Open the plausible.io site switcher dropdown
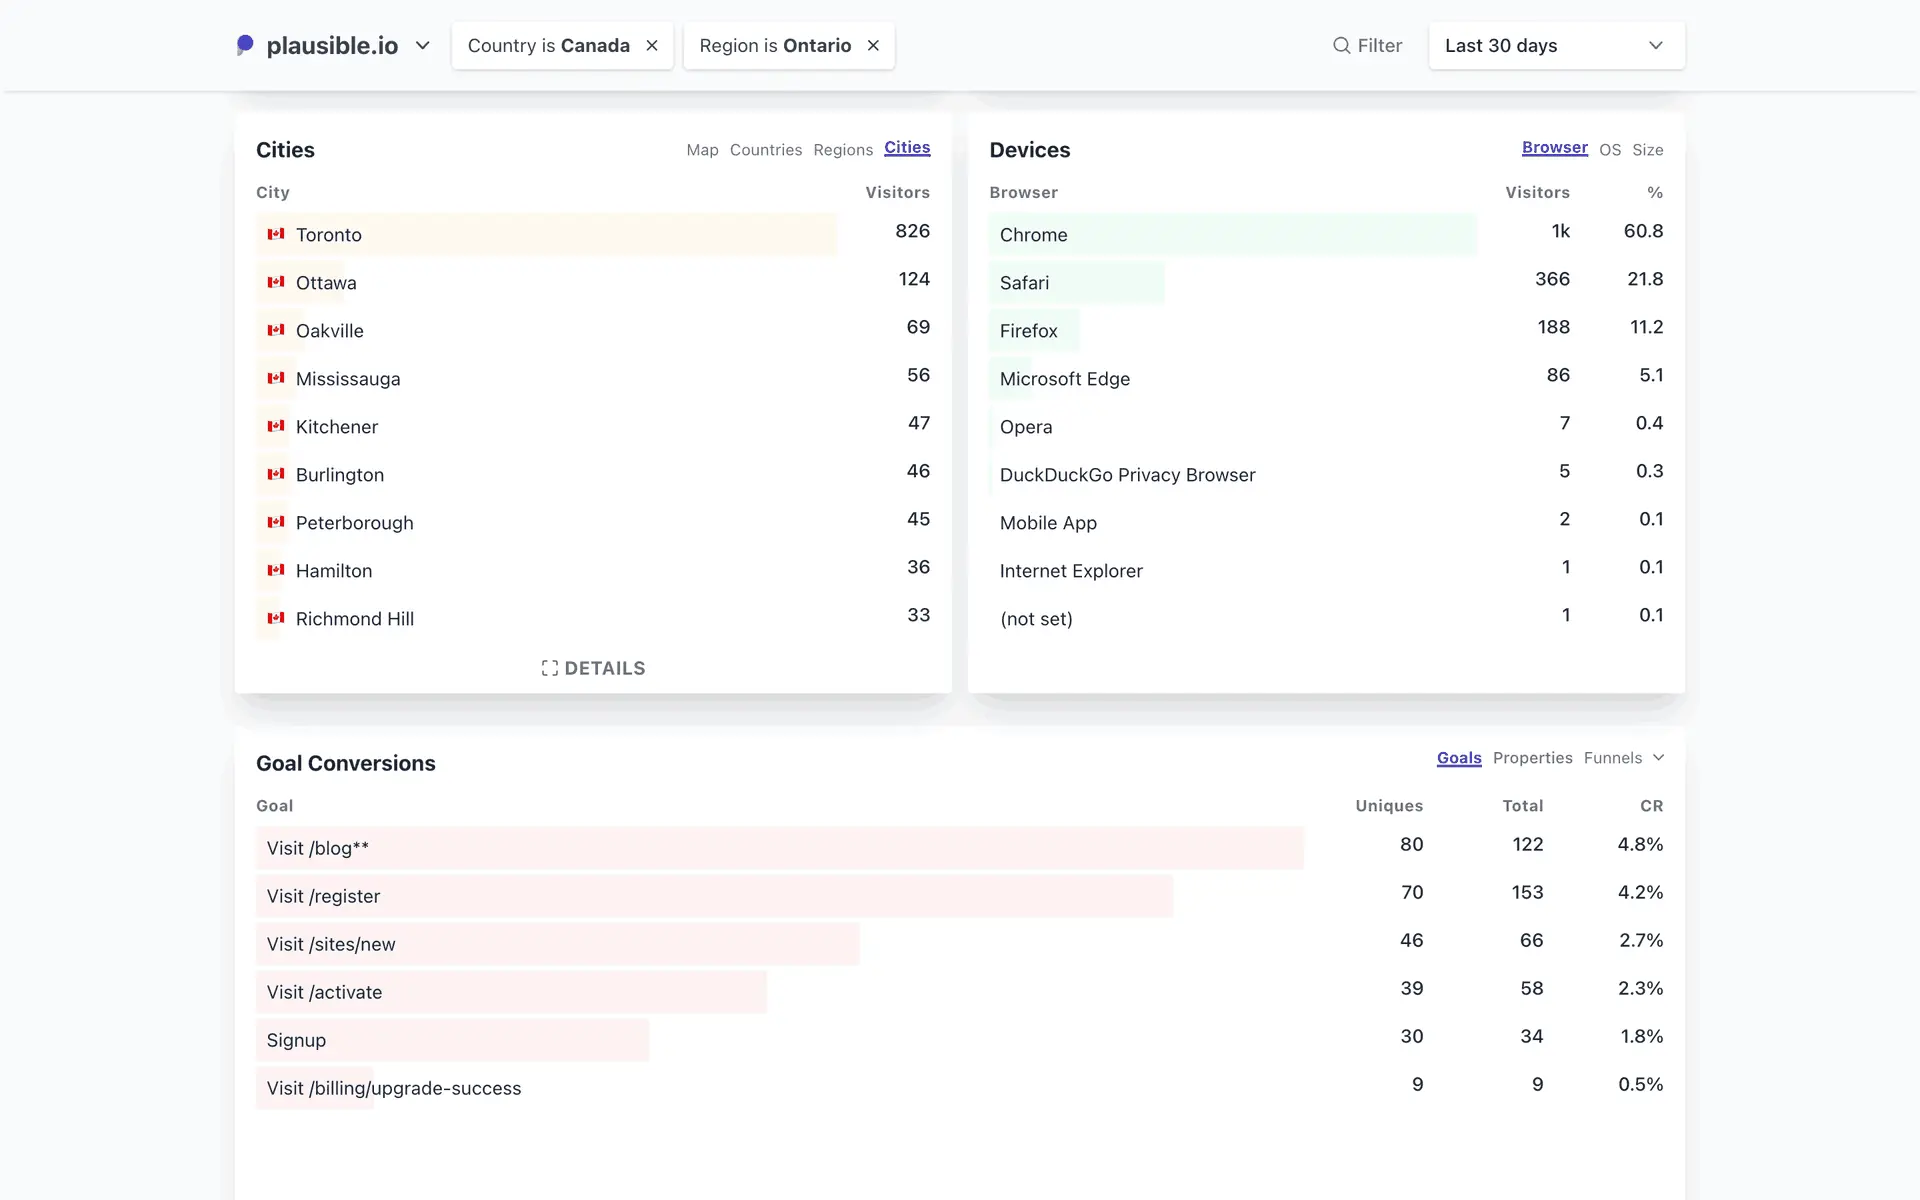The image size is (1920, 1200). (x=422, y=46)
